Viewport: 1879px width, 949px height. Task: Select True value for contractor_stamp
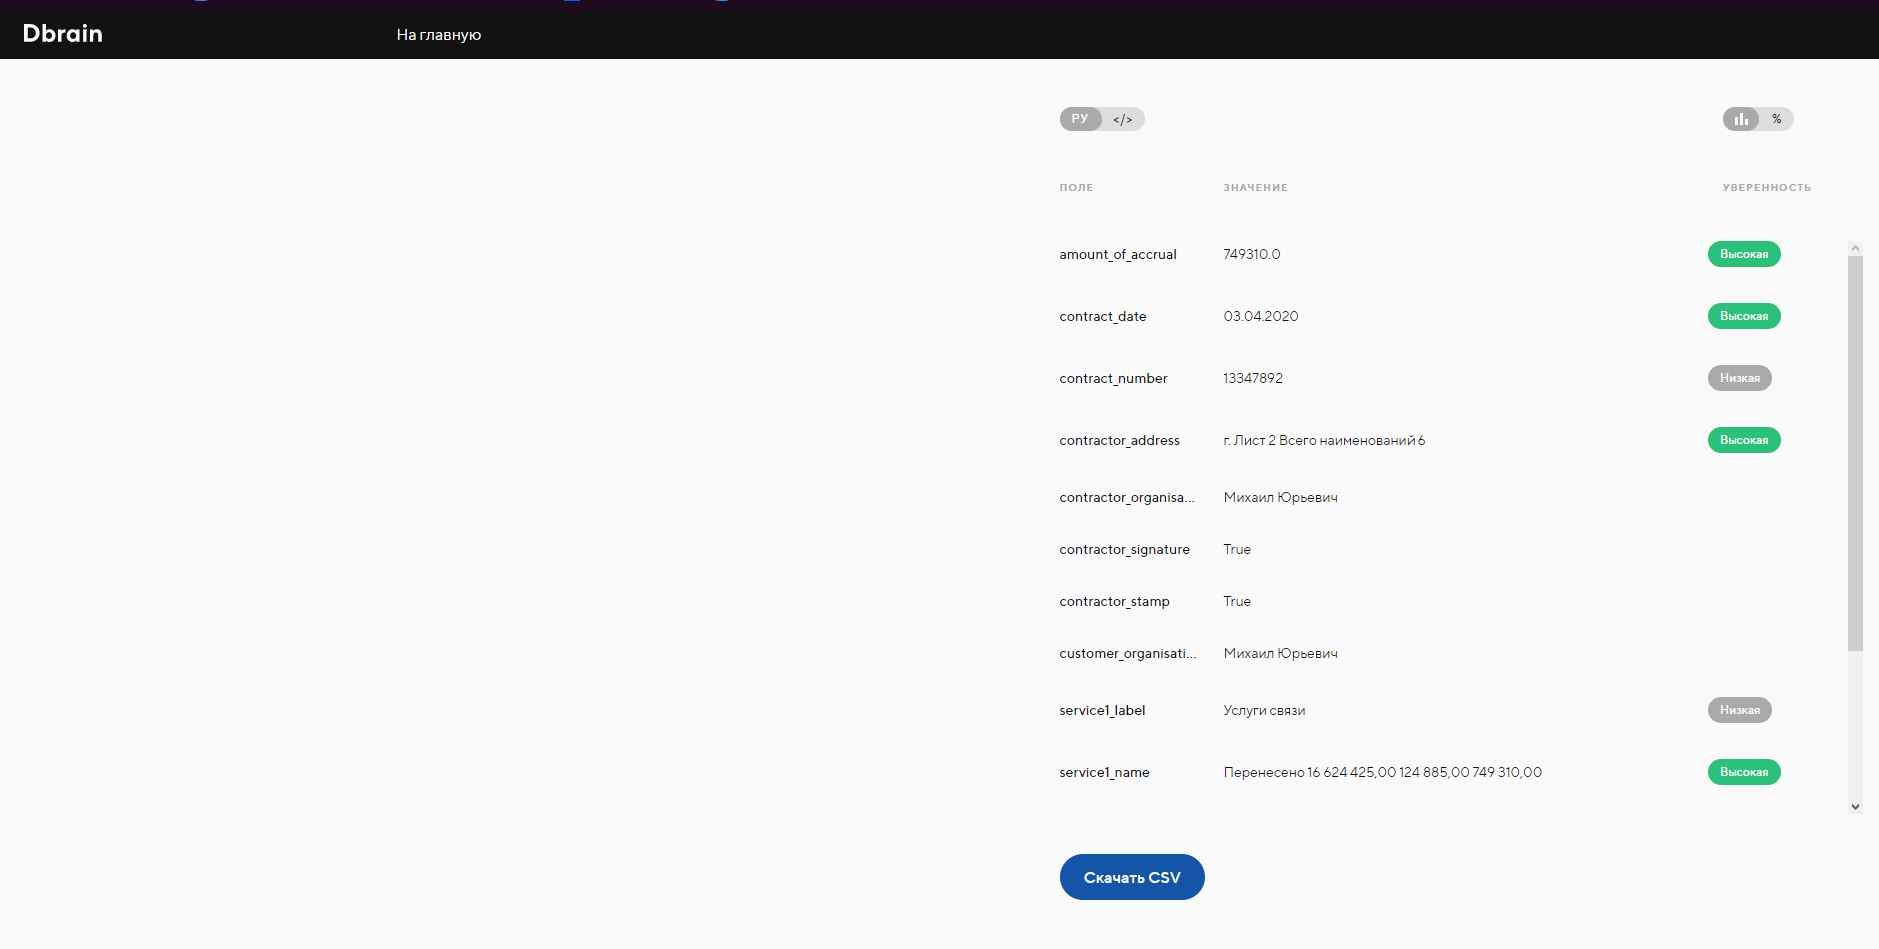click(1237, 602)
